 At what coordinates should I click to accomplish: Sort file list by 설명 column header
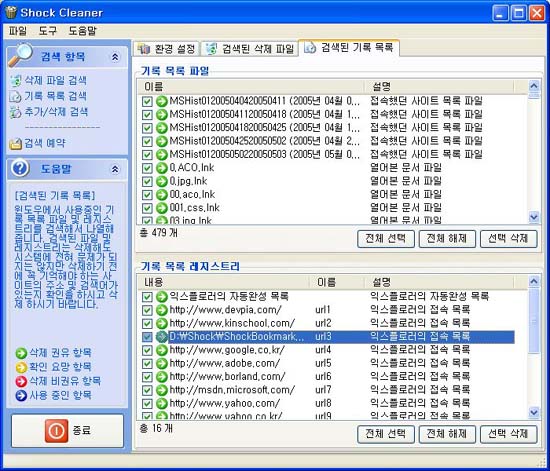438,87
